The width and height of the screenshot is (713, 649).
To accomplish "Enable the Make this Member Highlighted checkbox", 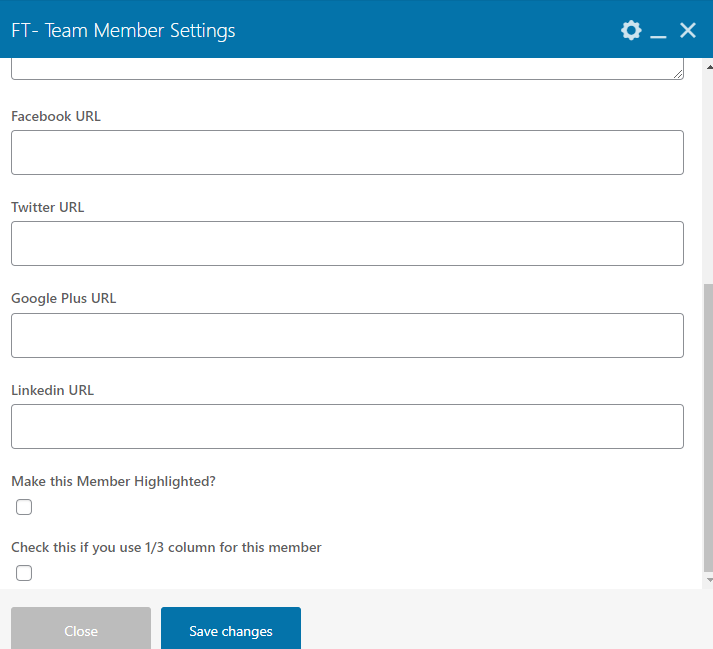I will pos(24,507).
